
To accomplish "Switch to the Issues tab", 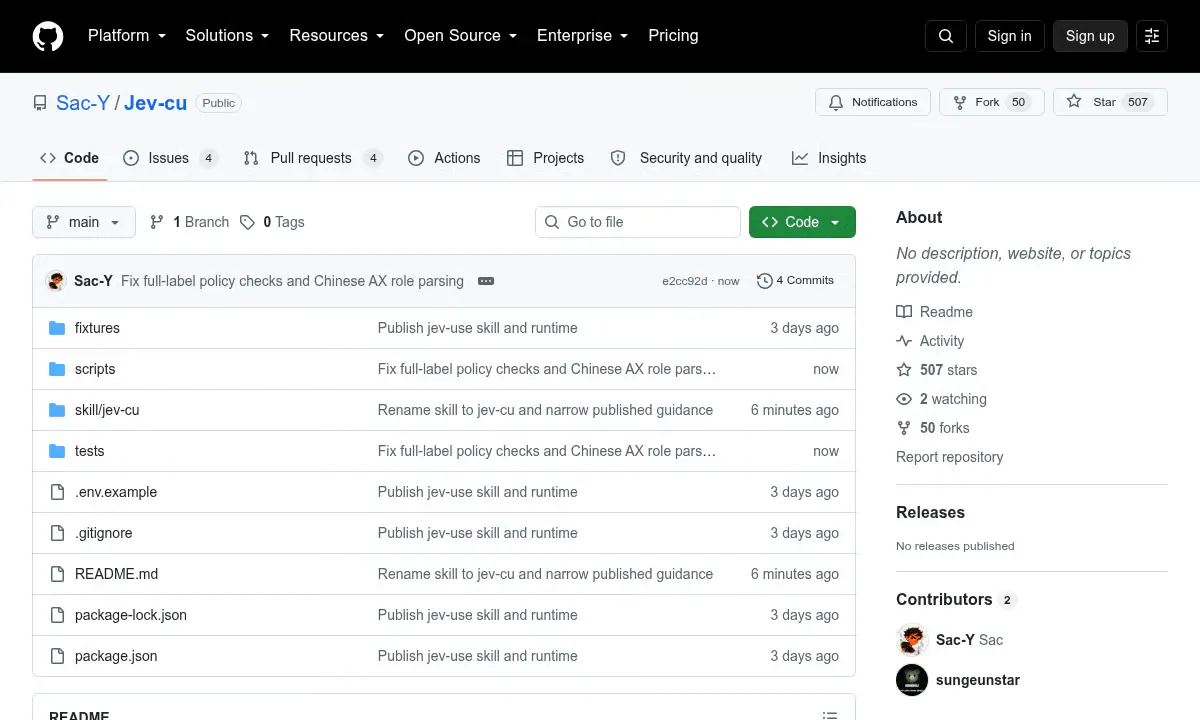I will [x=170, y=158].
